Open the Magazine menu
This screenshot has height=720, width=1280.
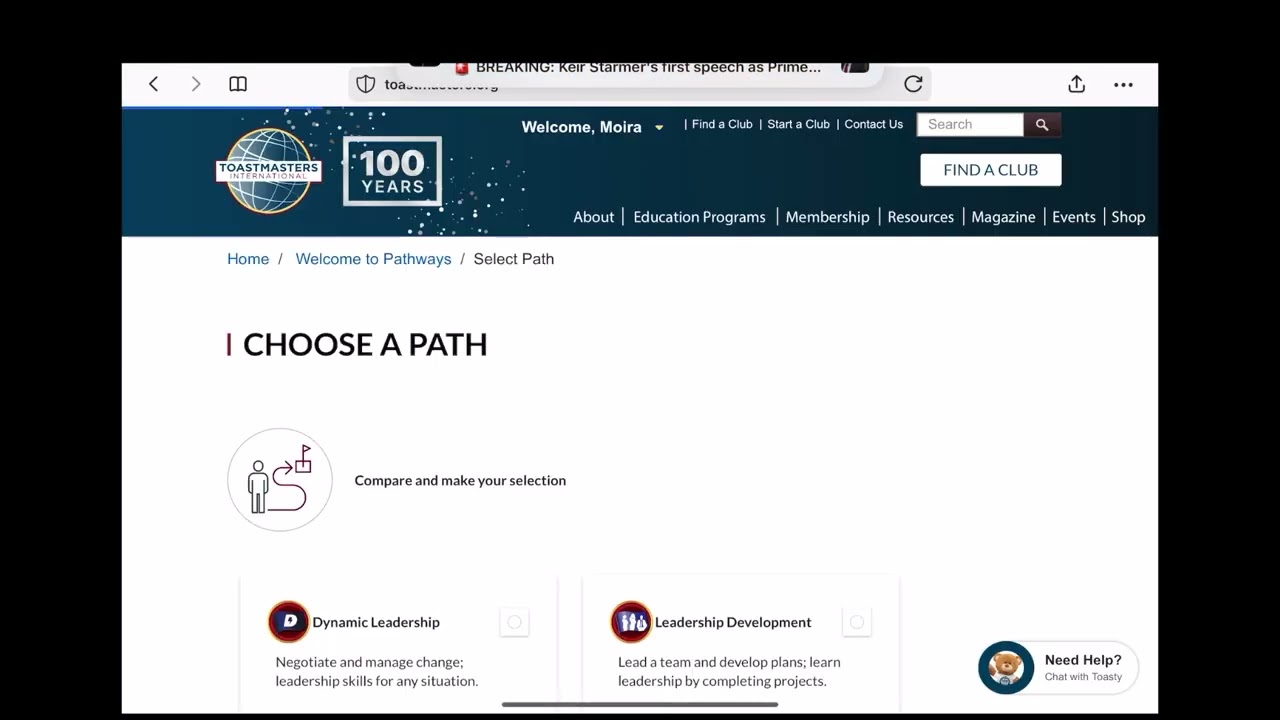coord(1003,217)
